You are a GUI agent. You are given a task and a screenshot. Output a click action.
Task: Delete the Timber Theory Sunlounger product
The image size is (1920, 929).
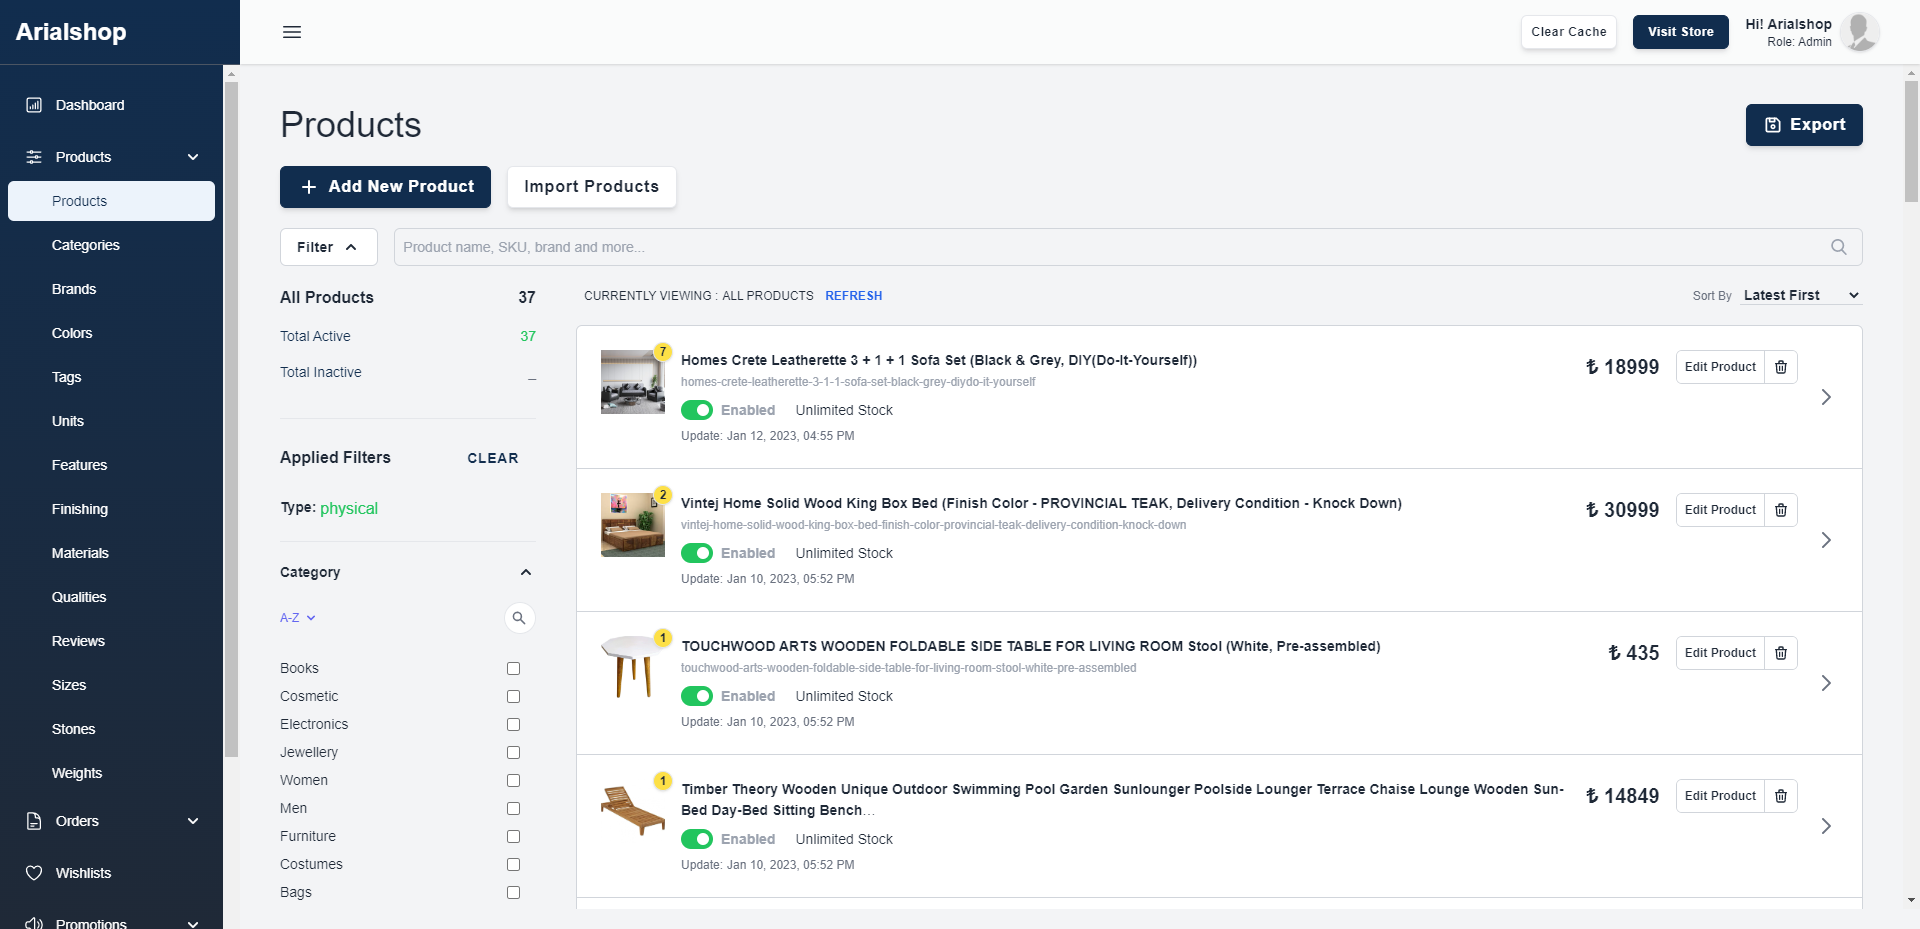[1781, 796]
